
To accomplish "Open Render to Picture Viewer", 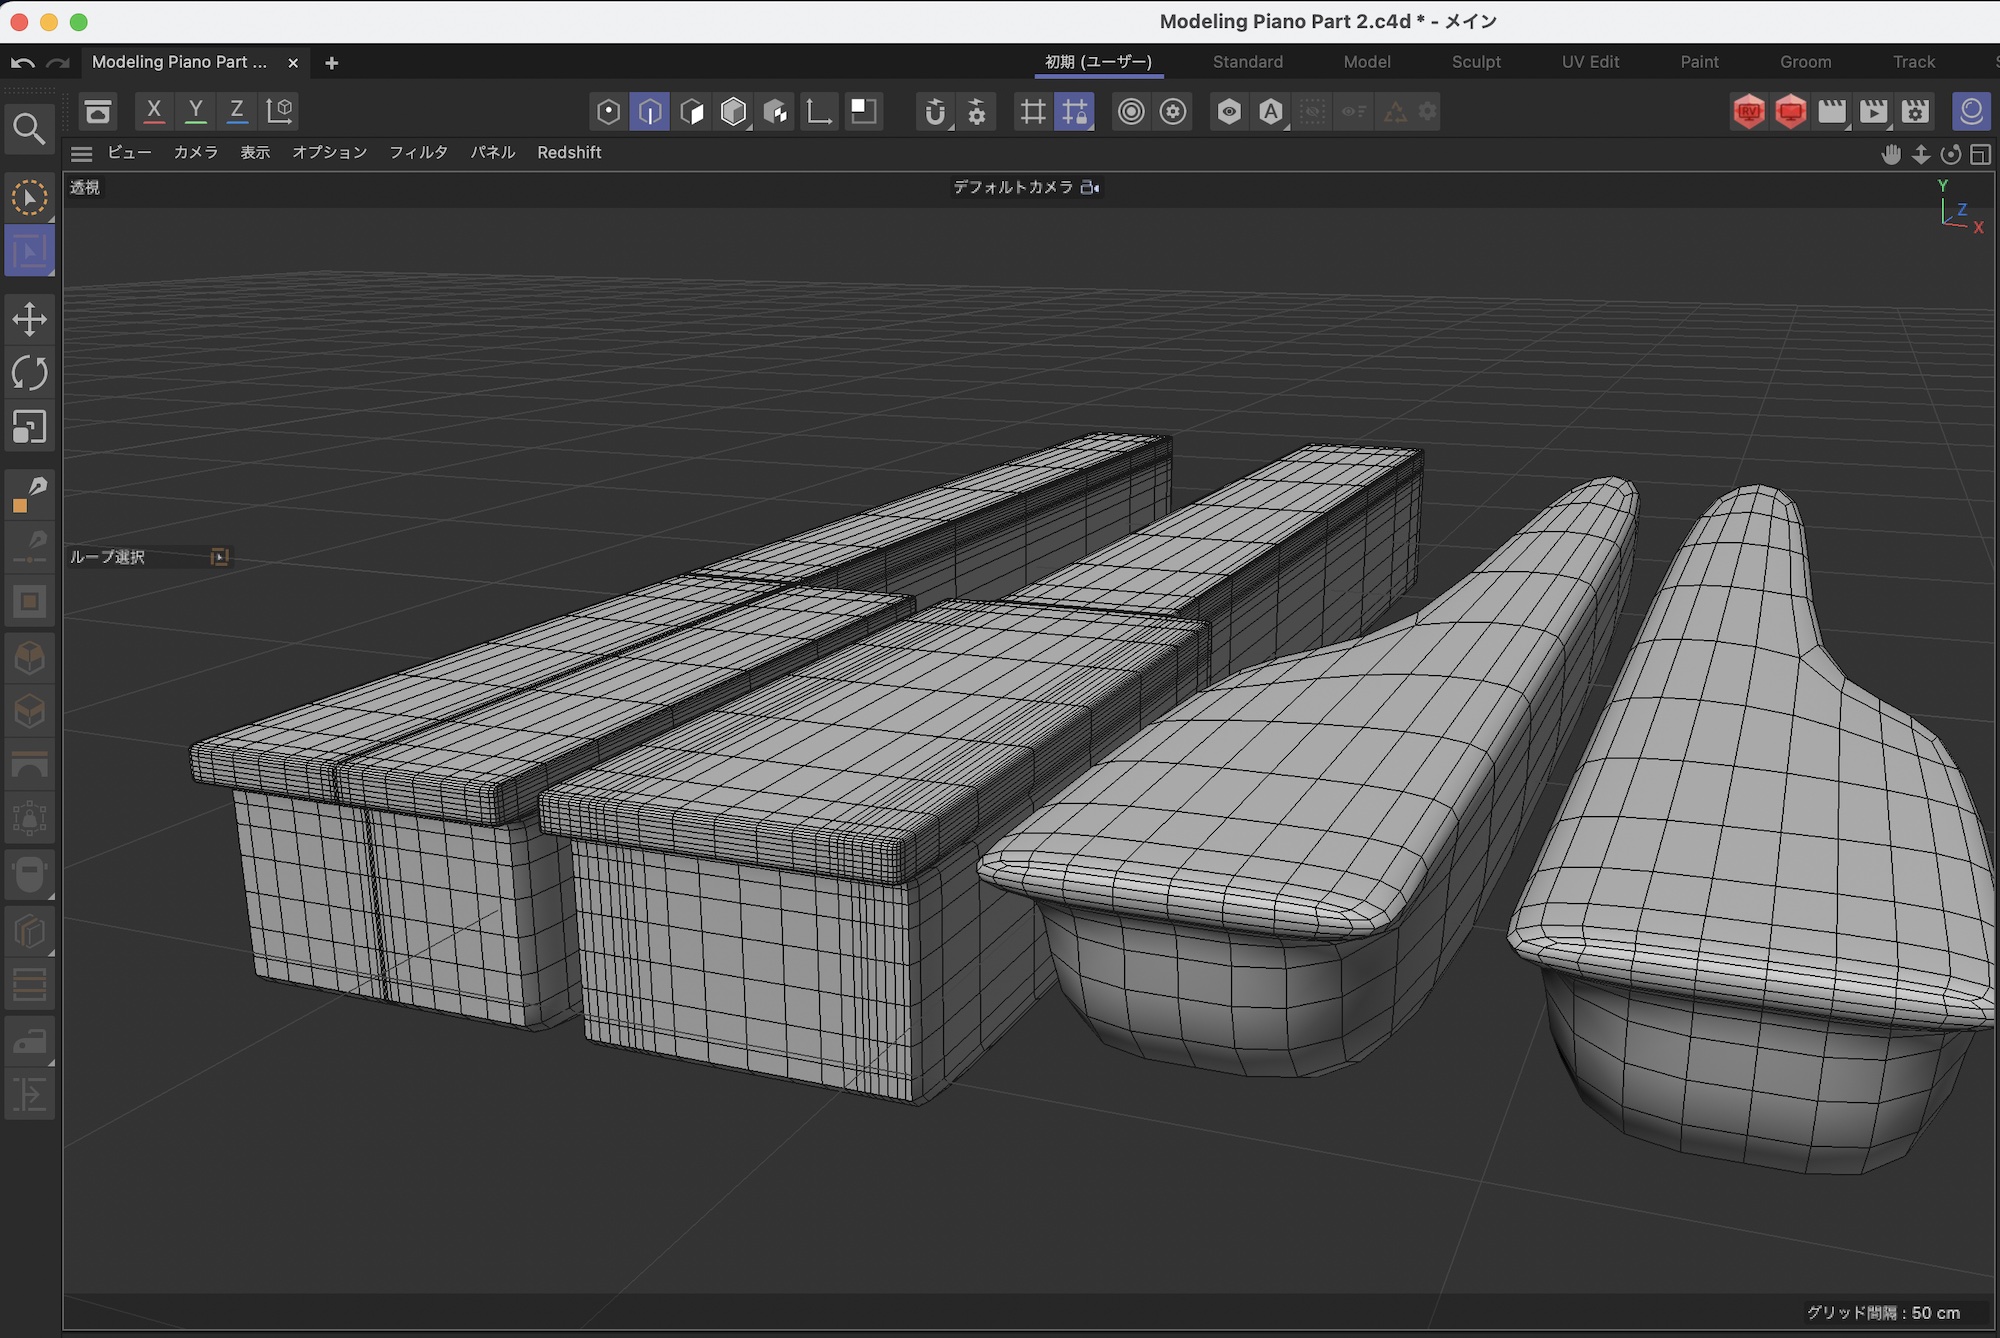I will tap(1872, 112).
